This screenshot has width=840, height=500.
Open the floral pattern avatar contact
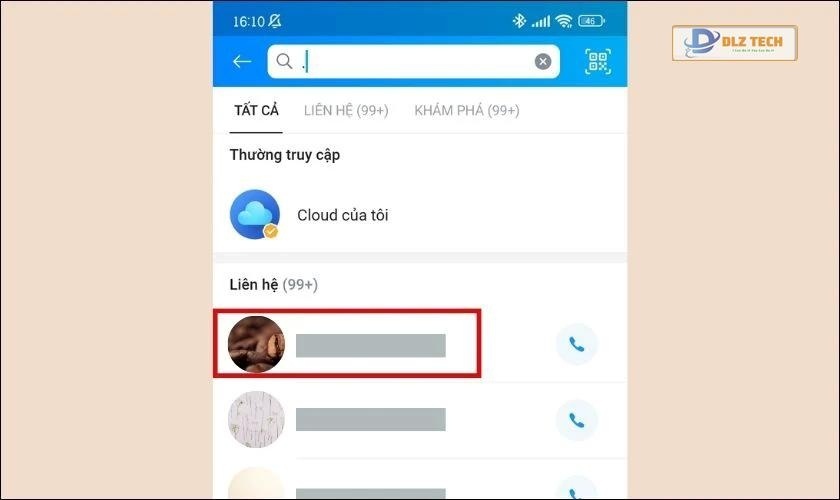click(x=256, y=419)
